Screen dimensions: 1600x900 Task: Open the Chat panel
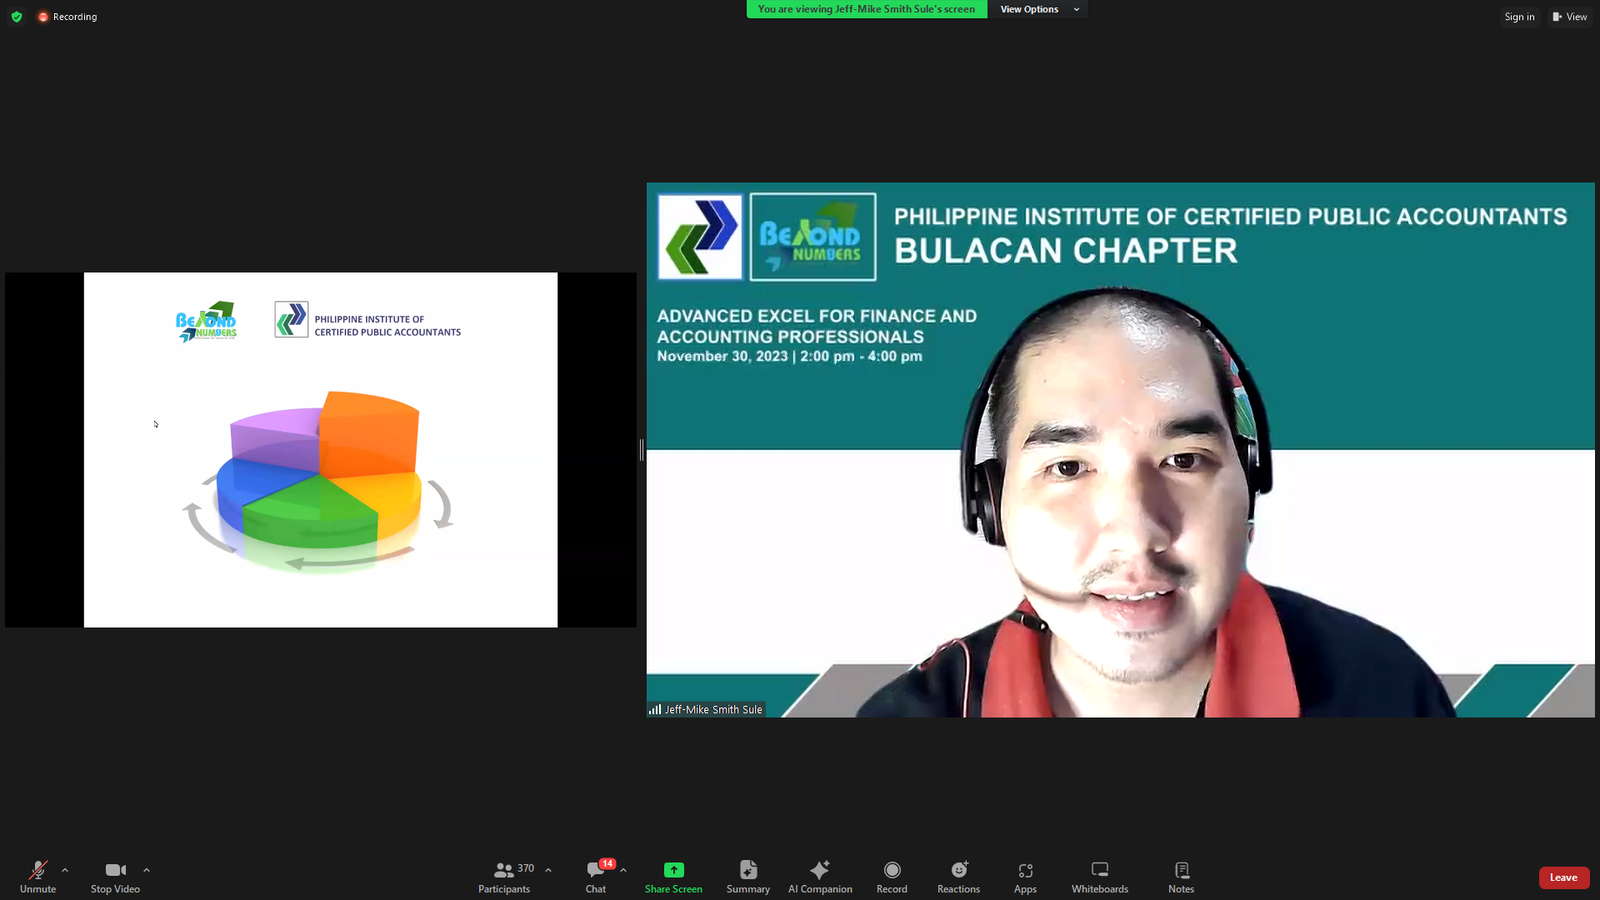596,876
